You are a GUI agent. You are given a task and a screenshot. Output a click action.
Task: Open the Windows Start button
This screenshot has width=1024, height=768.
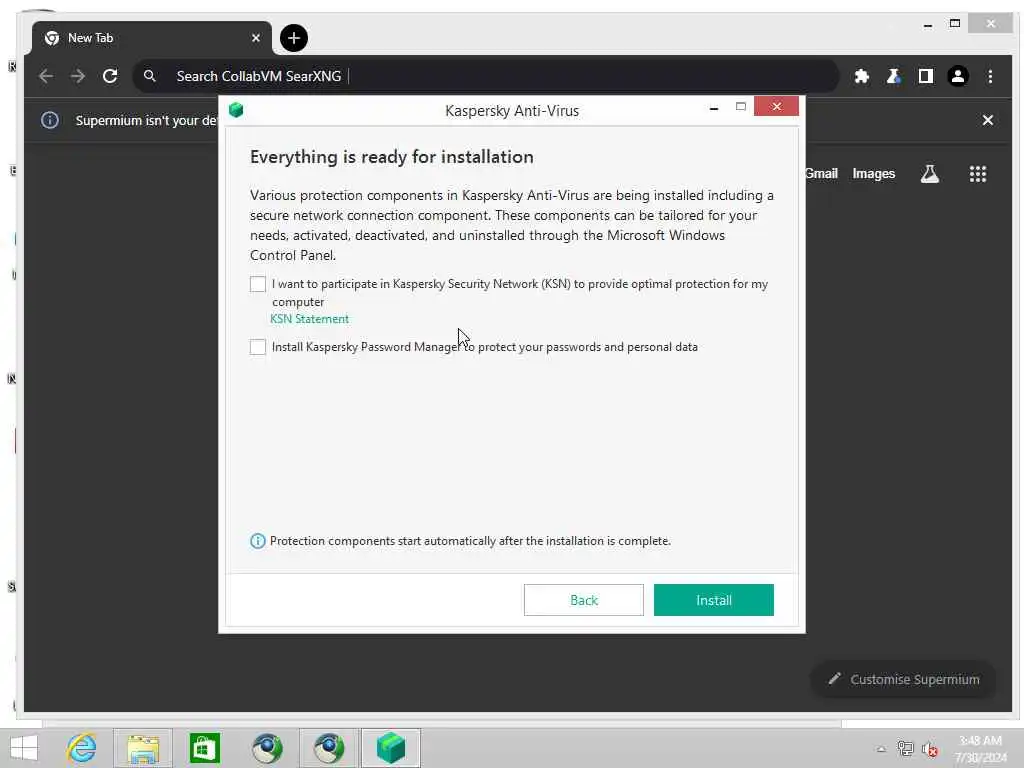24,748
